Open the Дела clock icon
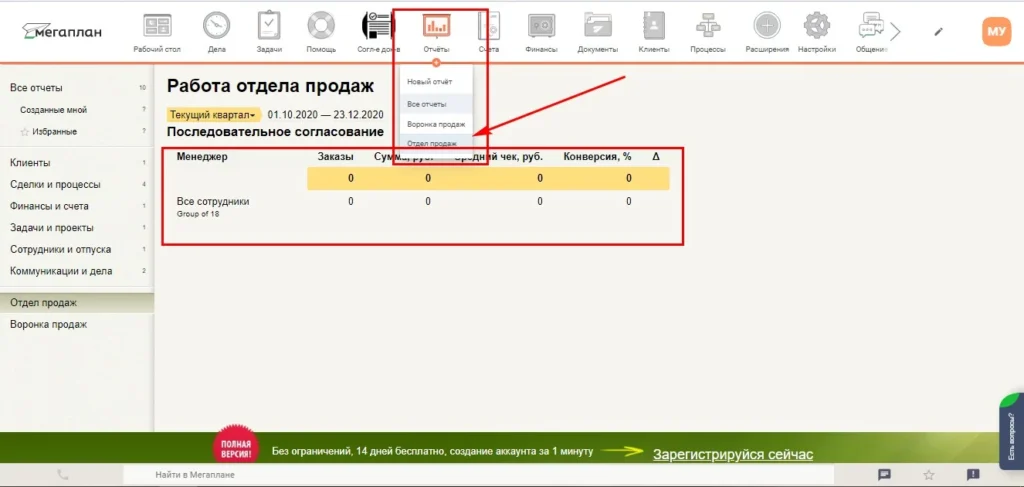This screenshot has width=1024, height=487. pyautogui.click(x=216, y=26)
